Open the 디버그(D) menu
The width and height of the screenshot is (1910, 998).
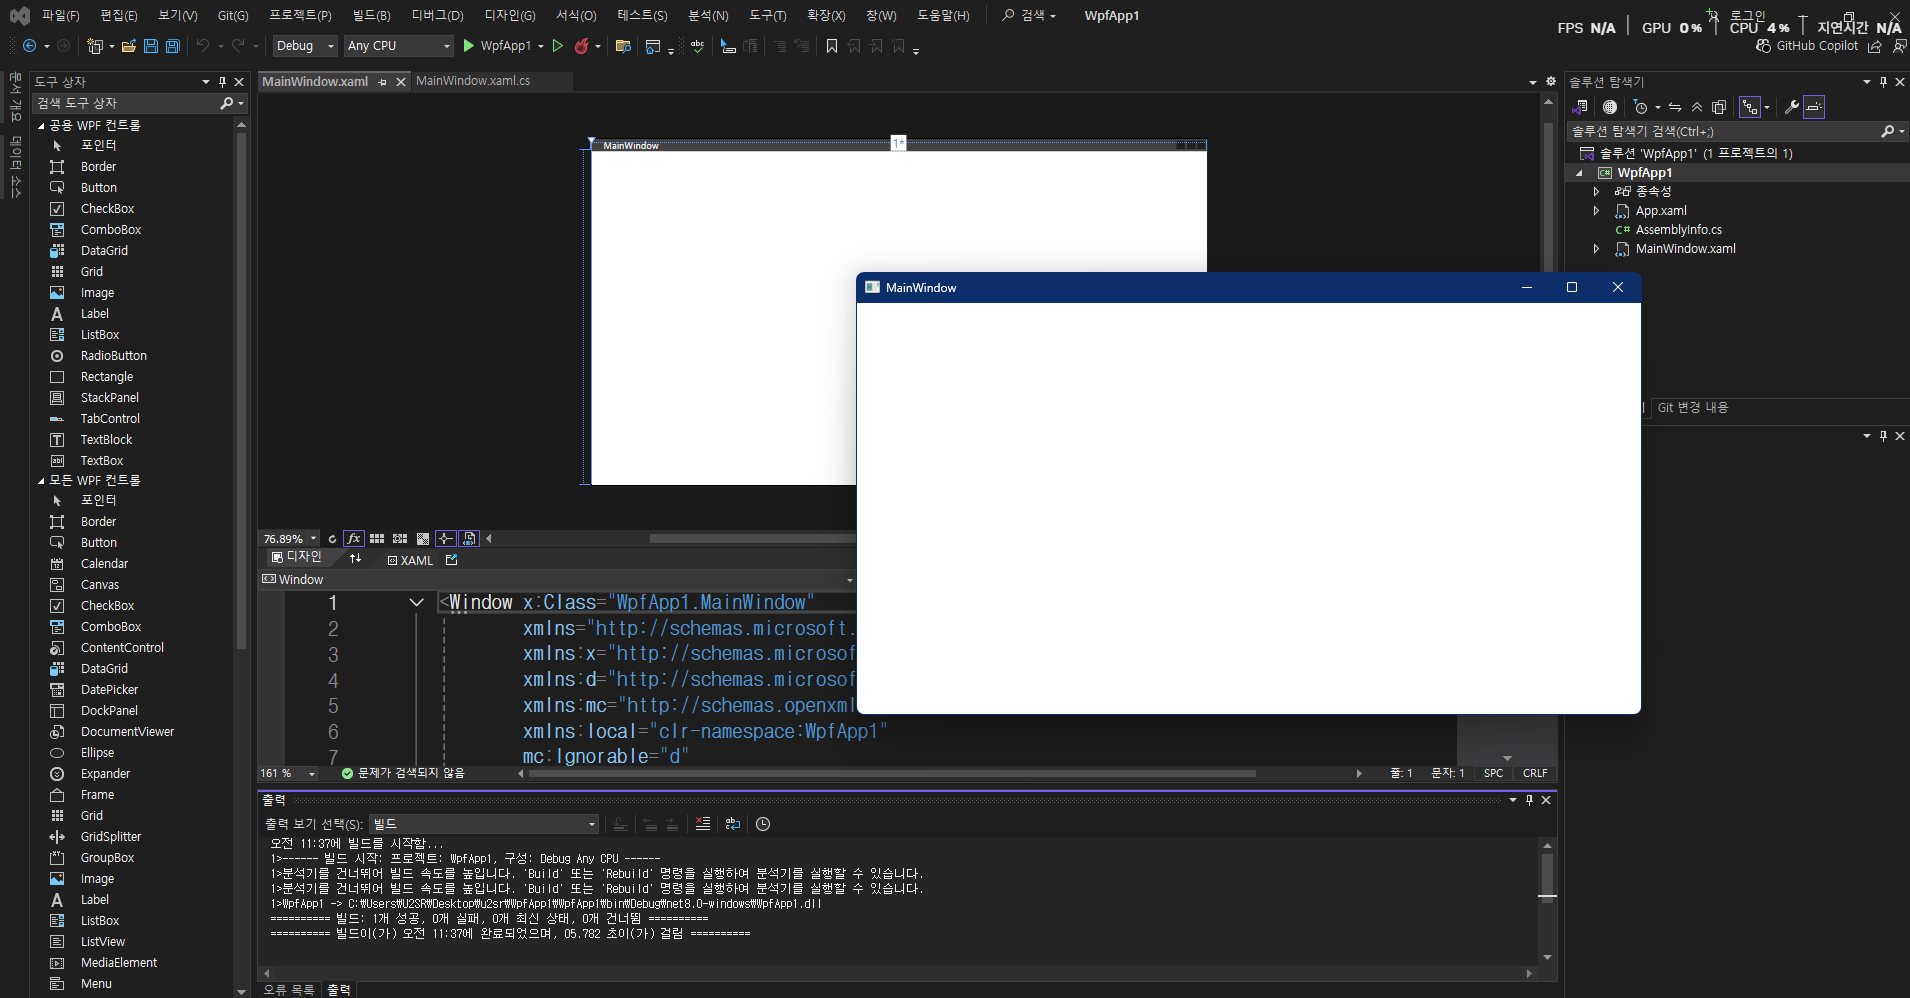click(x=437, y=16)
